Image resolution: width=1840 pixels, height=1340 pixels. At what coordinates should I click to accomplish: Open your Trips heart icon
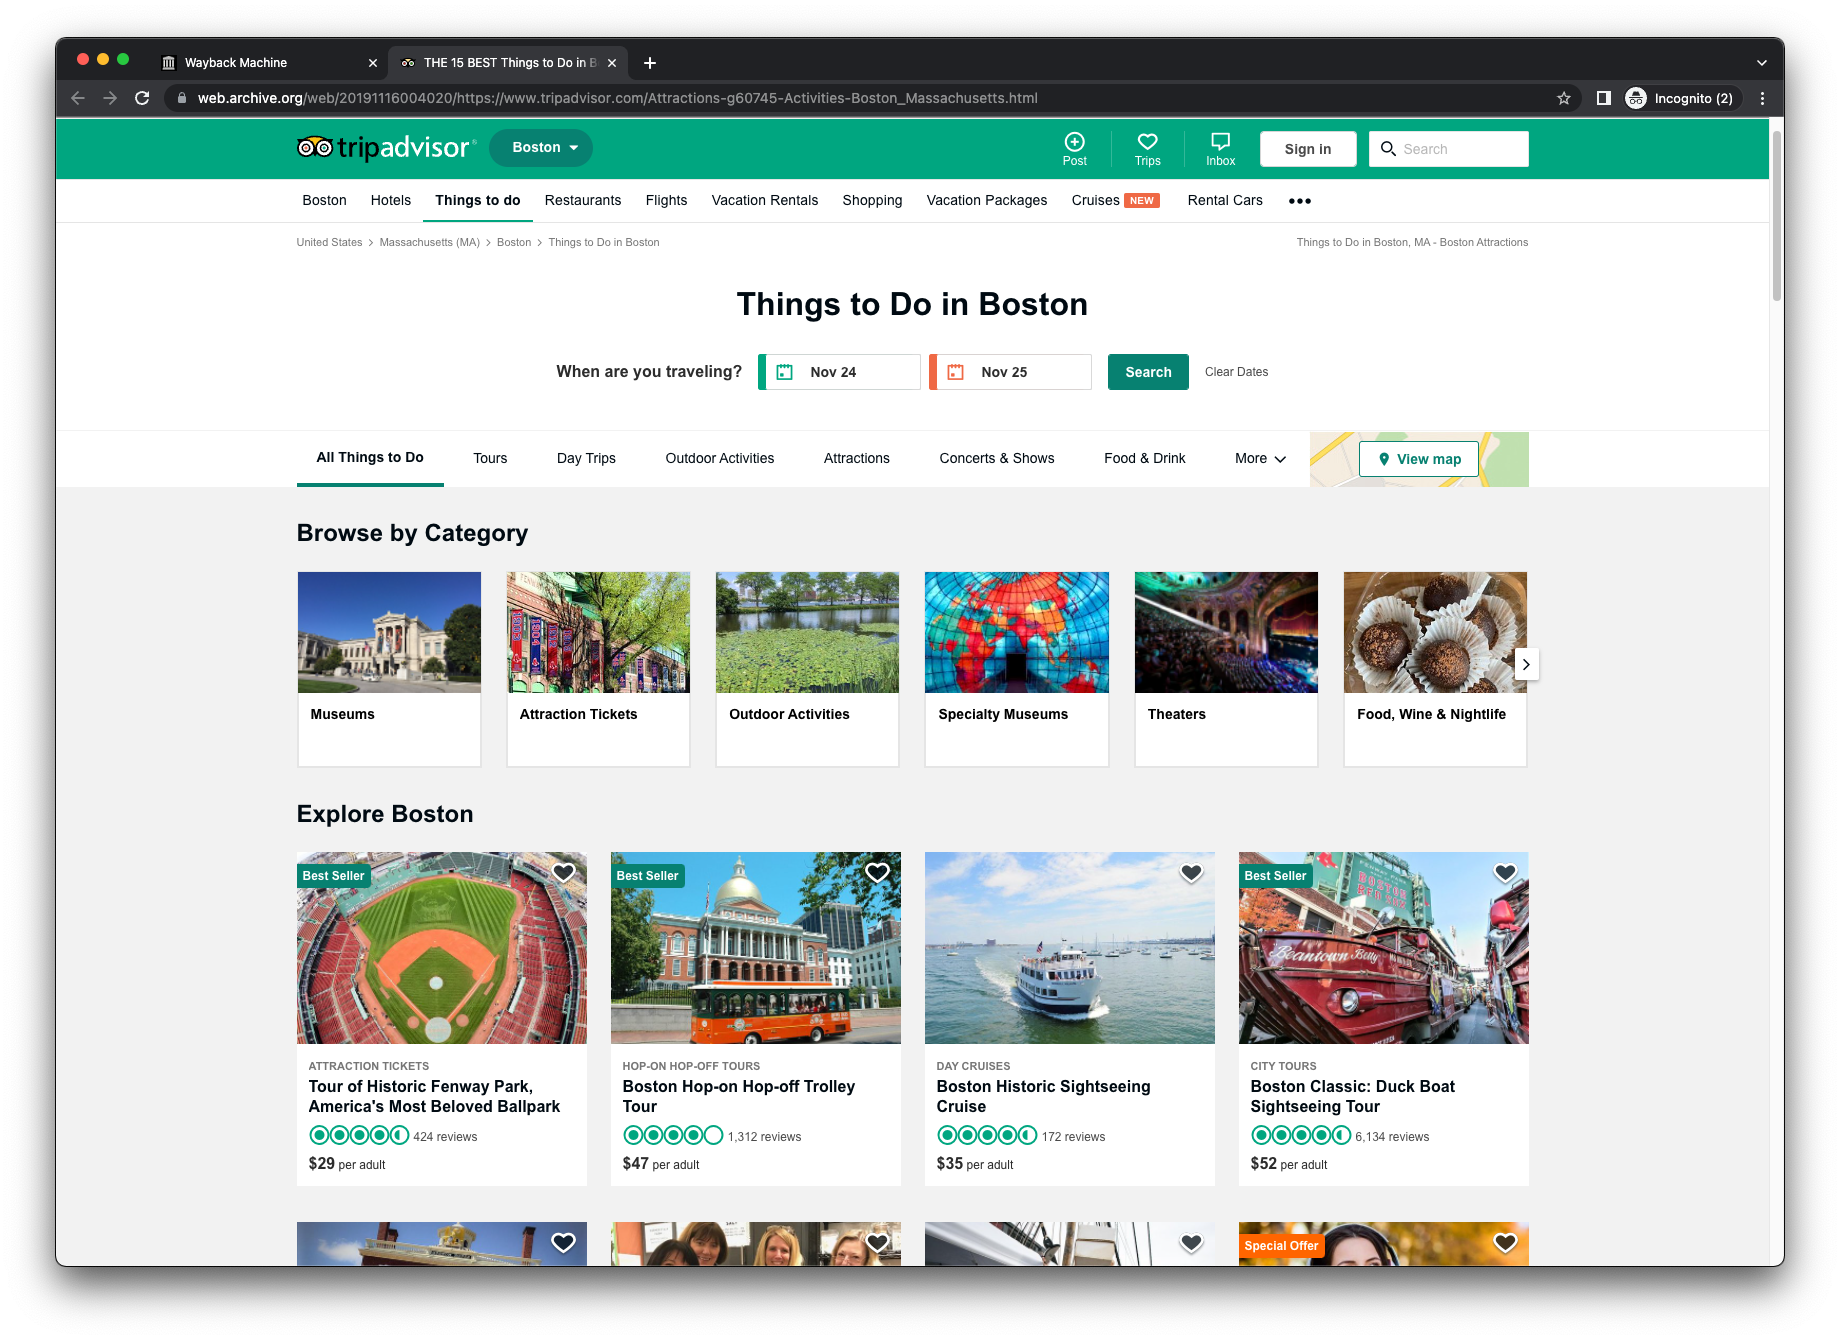click(x=1147, y=142)
